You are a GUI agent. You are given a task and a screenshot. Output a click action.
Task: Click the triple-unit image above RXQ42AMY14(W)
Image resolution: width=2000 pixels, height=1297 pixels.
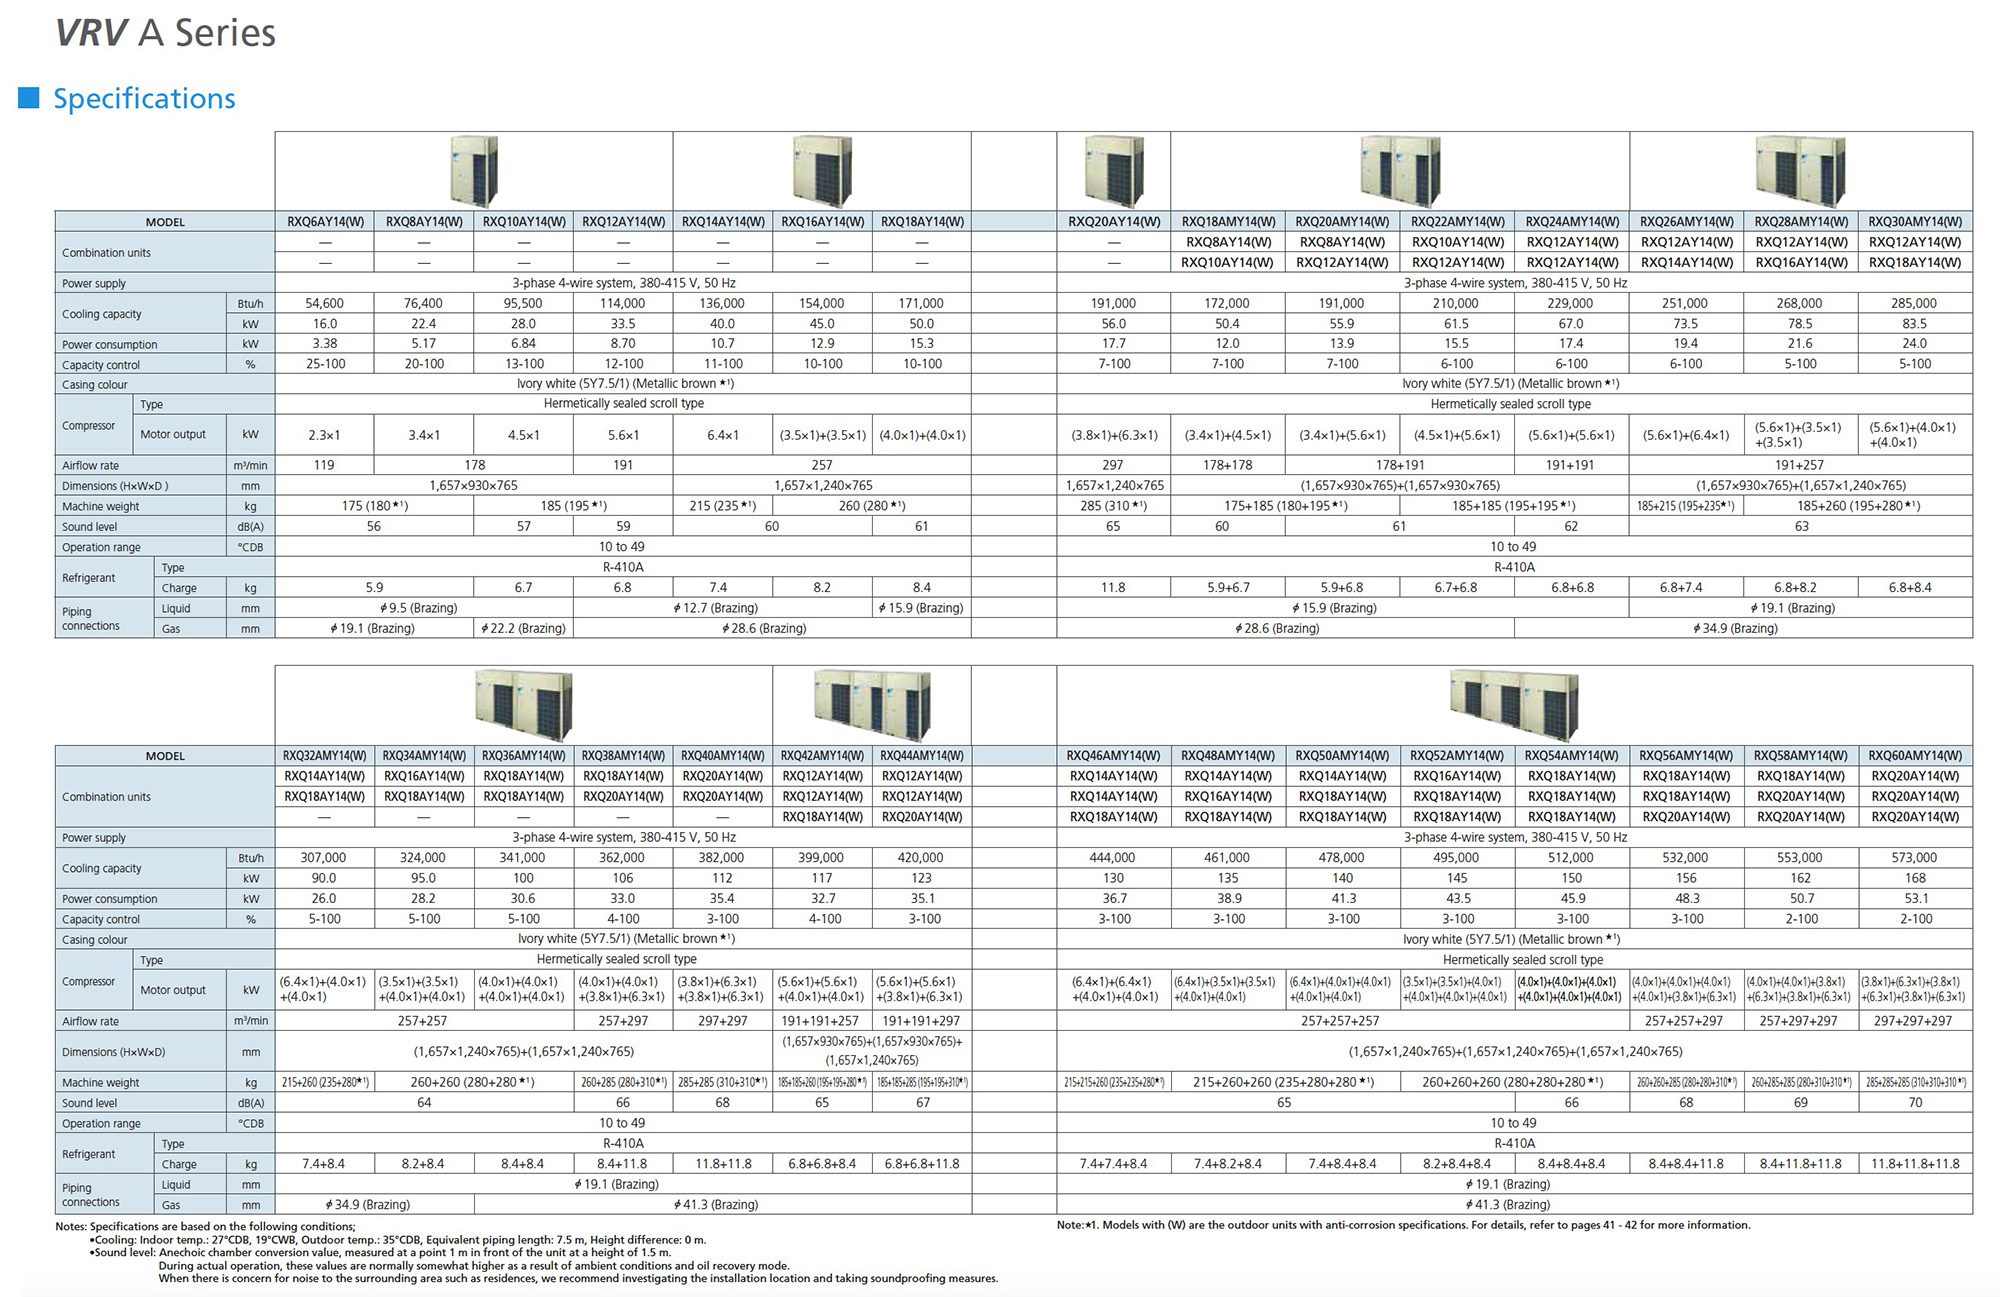click(871, 704)
